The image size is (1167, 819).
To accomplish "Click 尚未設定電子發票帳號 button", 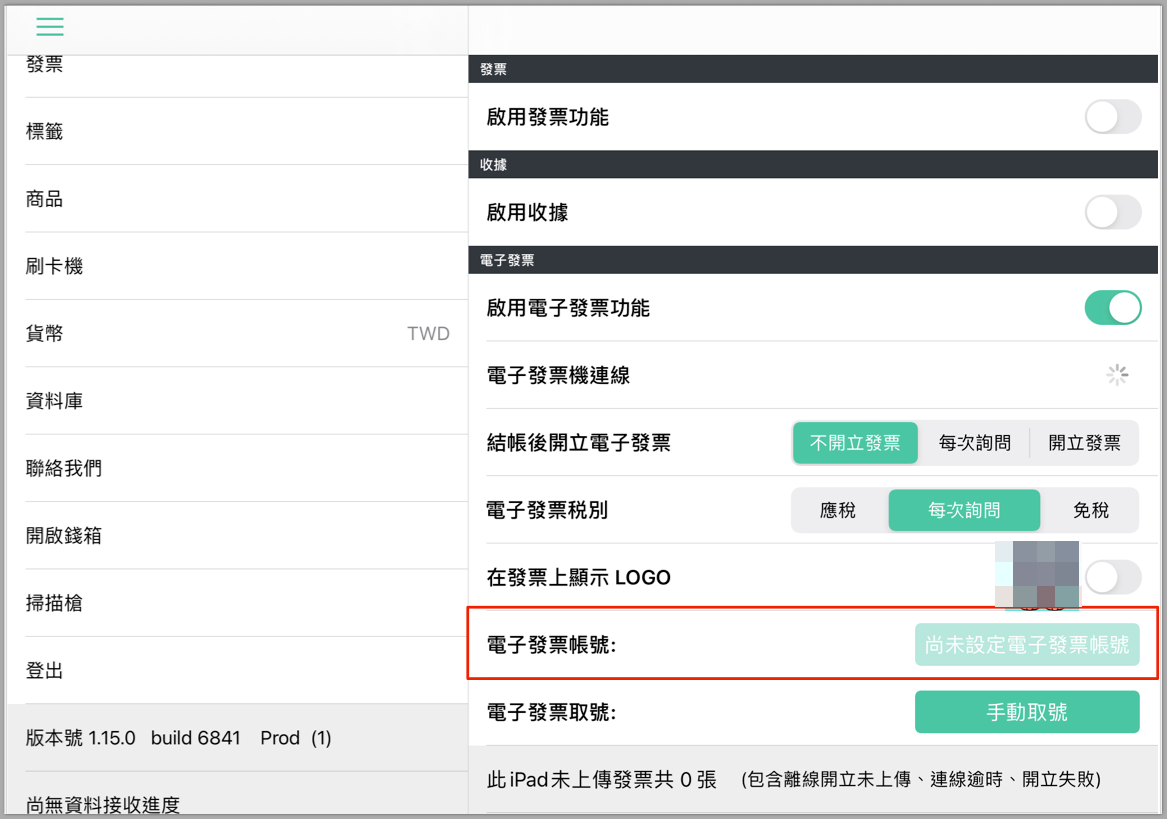I will pos(1027,645).
